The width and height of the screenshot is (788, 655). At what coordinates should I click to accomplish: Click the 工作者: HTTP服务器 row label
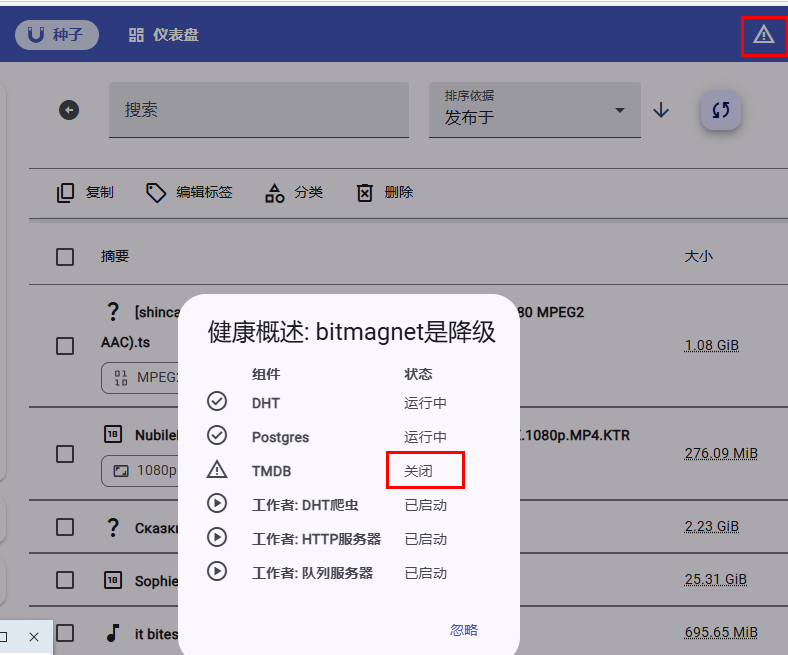coord(317,539)
